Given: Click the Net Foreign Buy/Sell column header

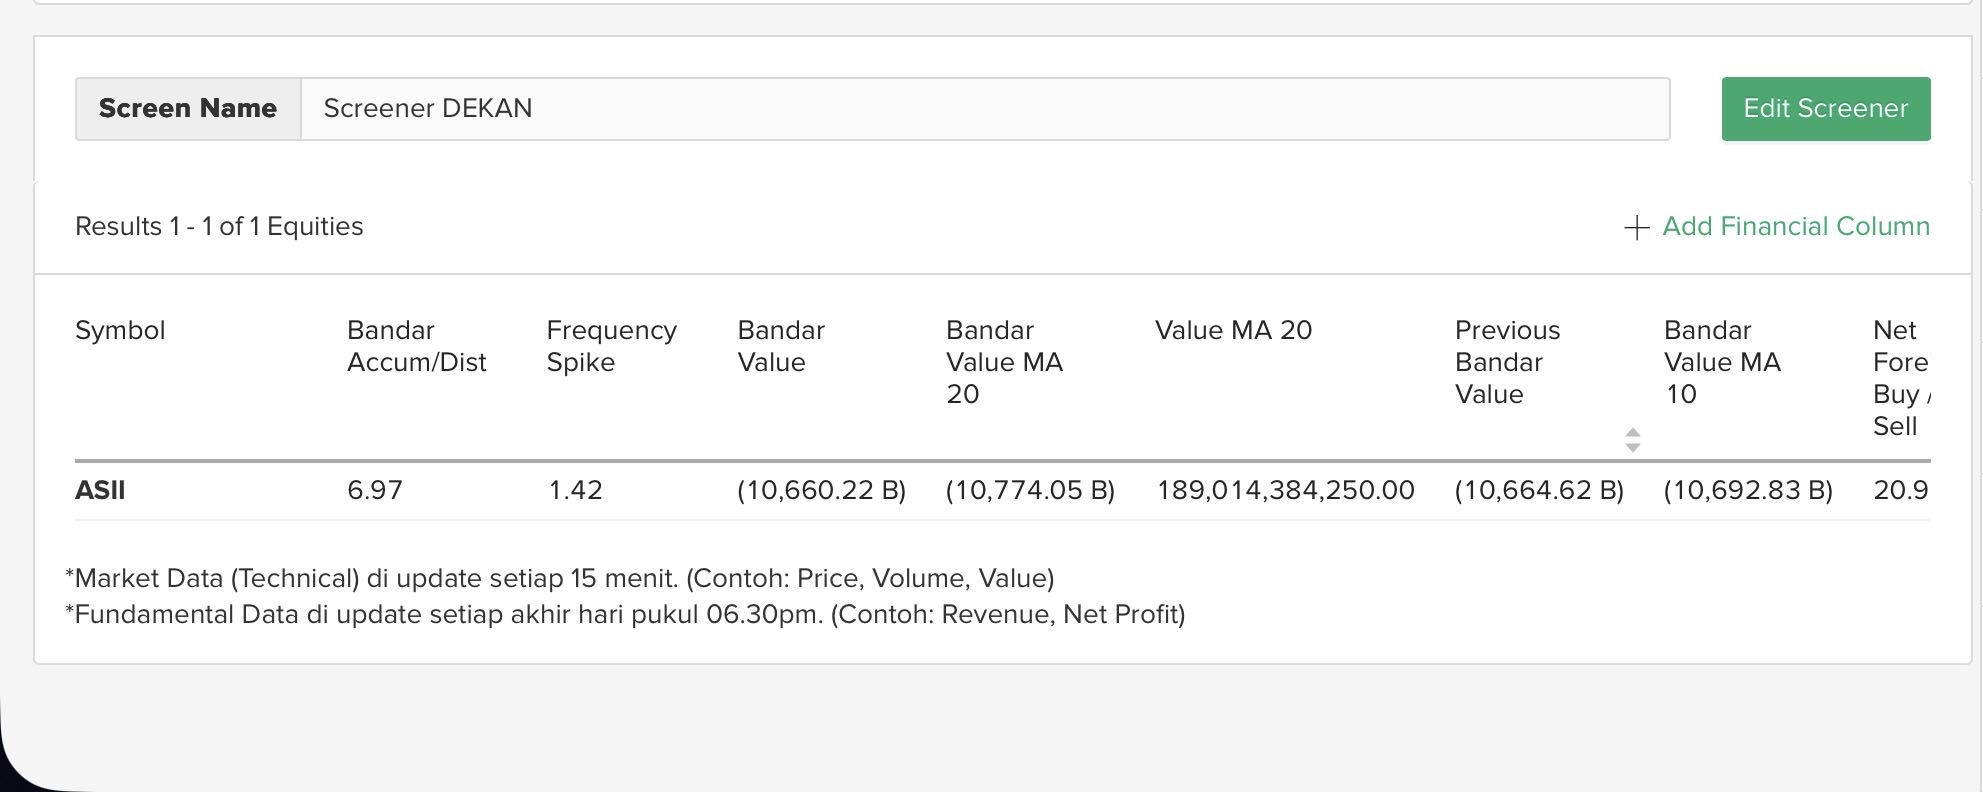Looking at the screenshot, I should 1899,378.
